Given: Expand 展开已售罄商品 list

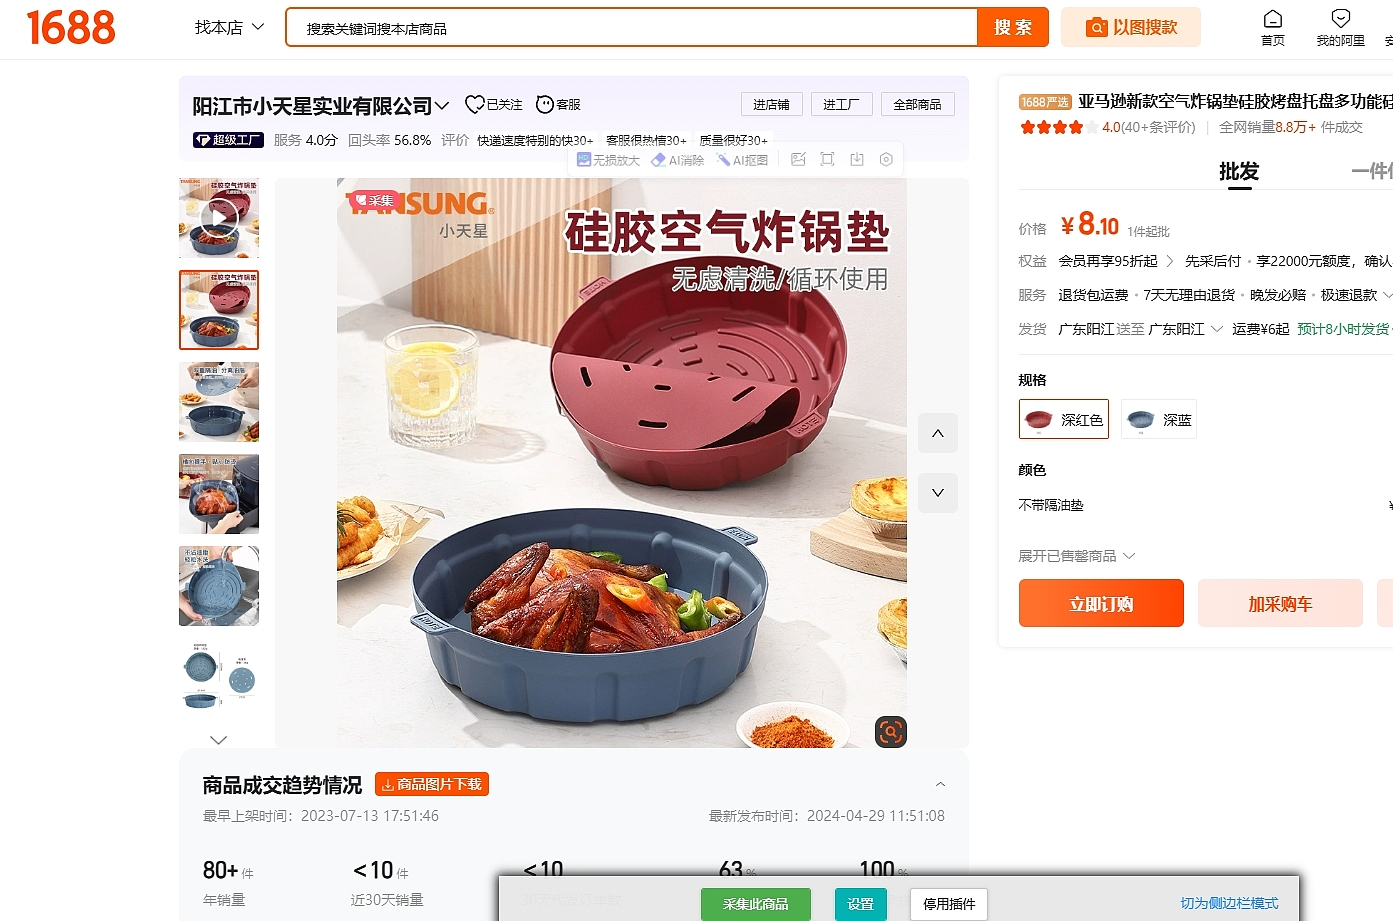Looking at the screenshot, I should tap(1076, 556).
